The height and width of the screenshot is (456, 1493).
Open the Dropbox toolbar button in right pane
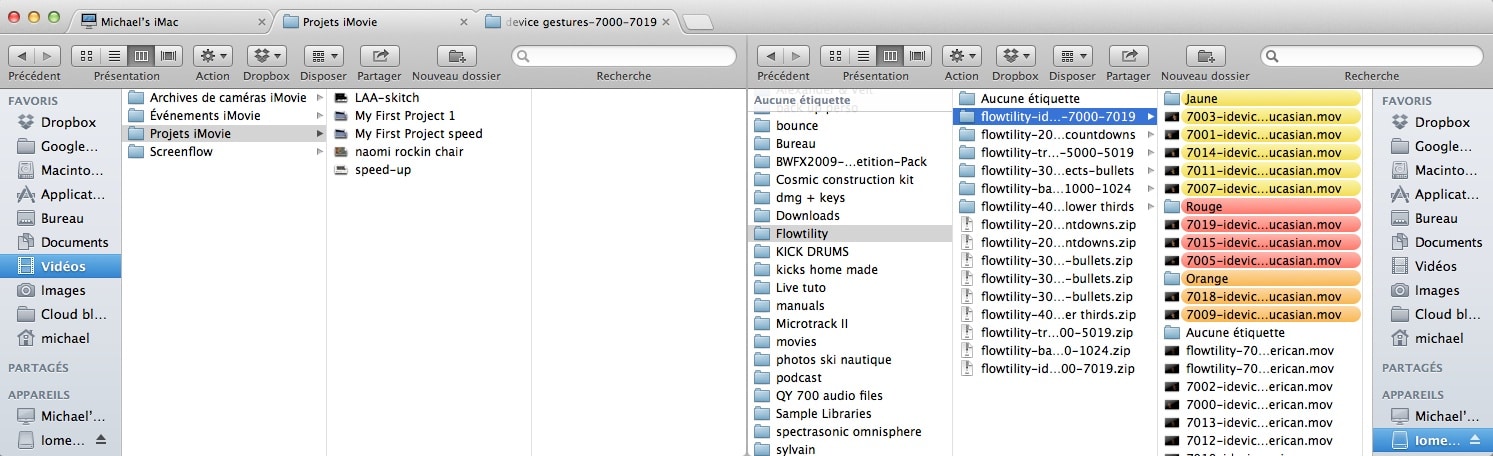(x=1015, y=56)
